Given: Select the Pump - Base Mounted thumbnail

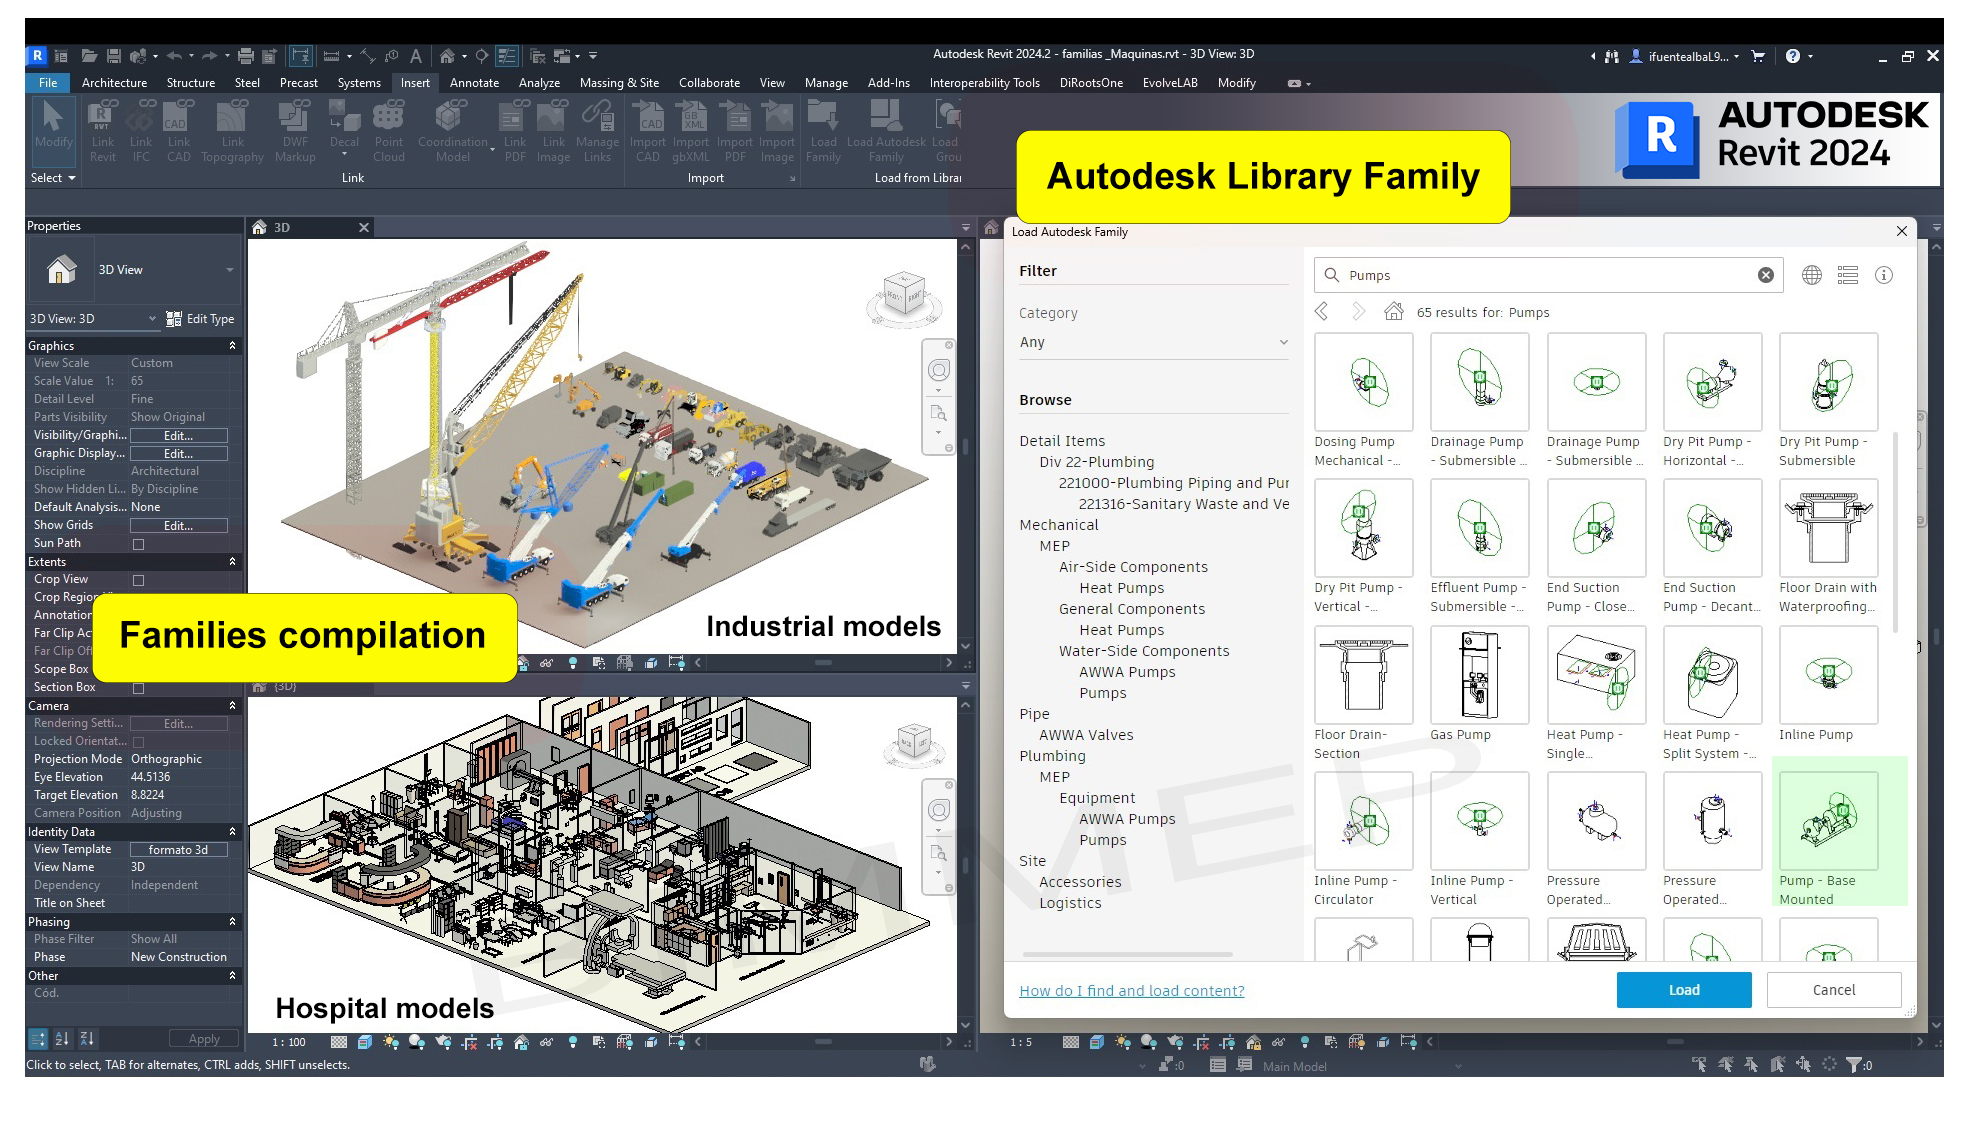Looking at the screenshot, I should pyautogui.click(x=1828, y=821).
